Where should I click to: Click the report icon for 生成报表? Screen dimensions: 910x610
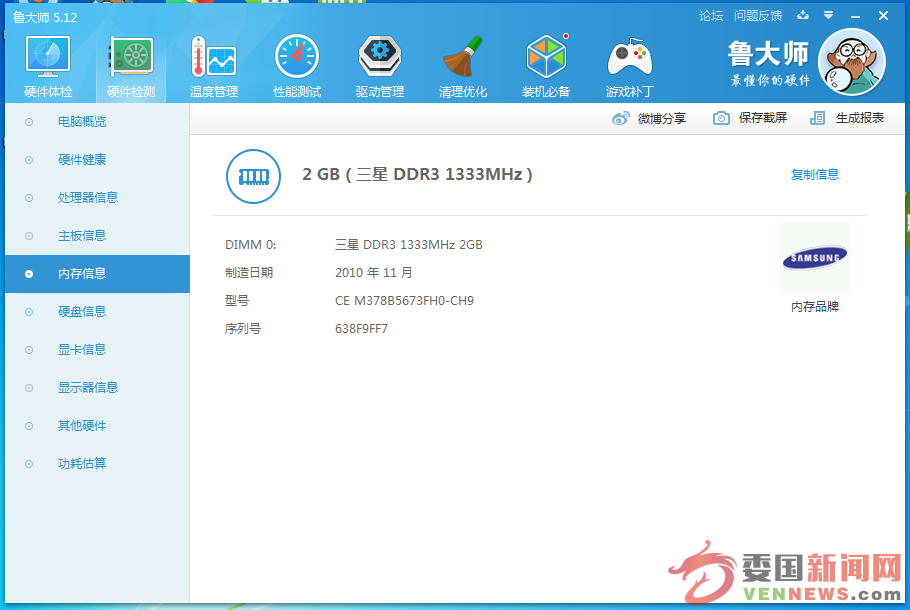817,118
